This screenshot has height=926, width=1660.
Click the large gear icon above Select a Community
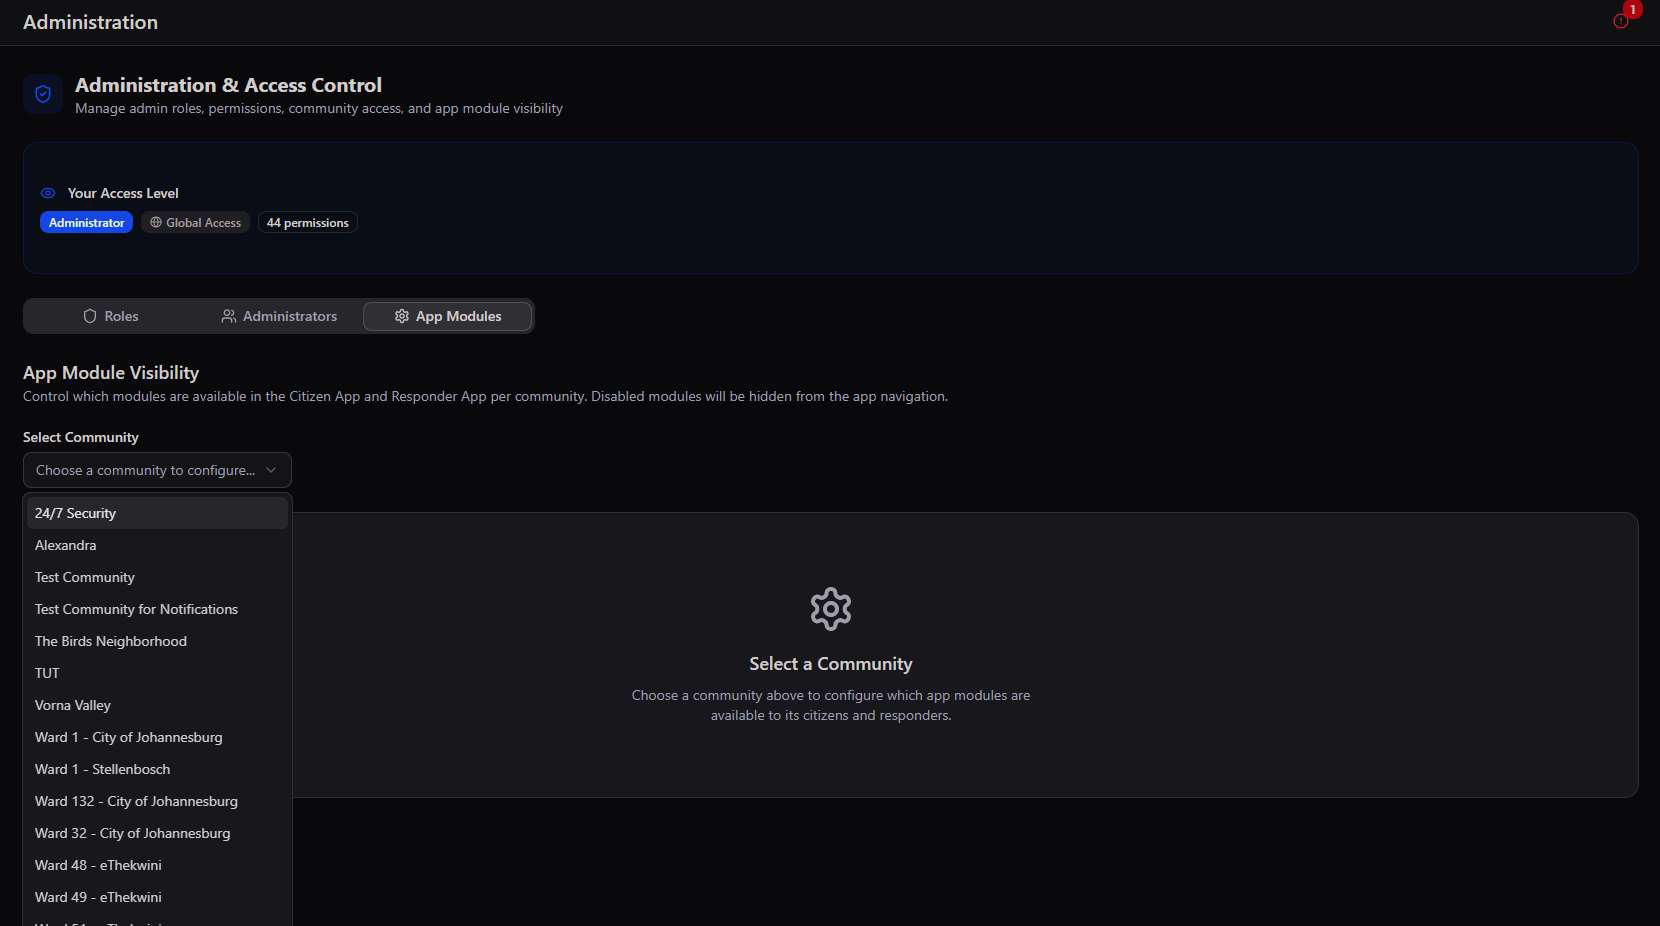(831, 609)
